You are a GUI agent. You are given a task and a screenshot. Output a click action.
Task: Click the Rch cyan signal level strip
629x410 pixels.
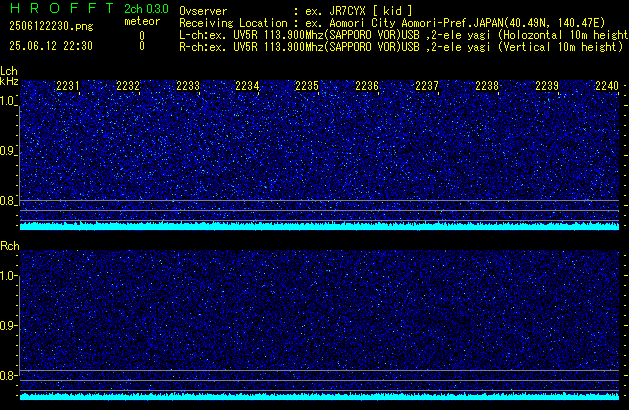coord(319,396)
